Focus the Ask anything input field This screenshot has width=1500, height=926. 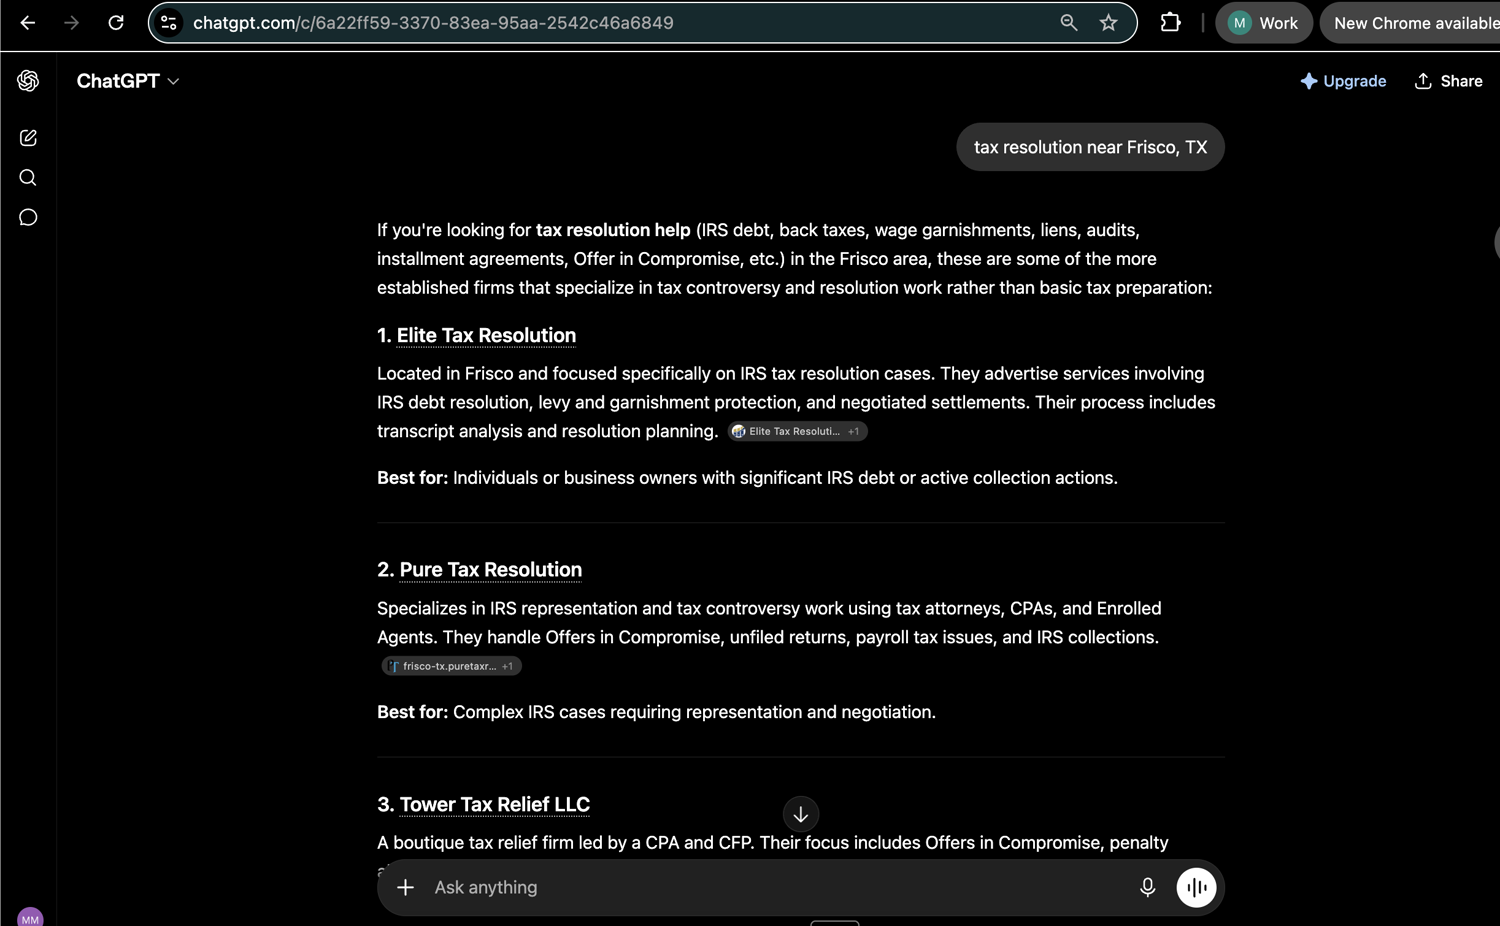[778, 888]
